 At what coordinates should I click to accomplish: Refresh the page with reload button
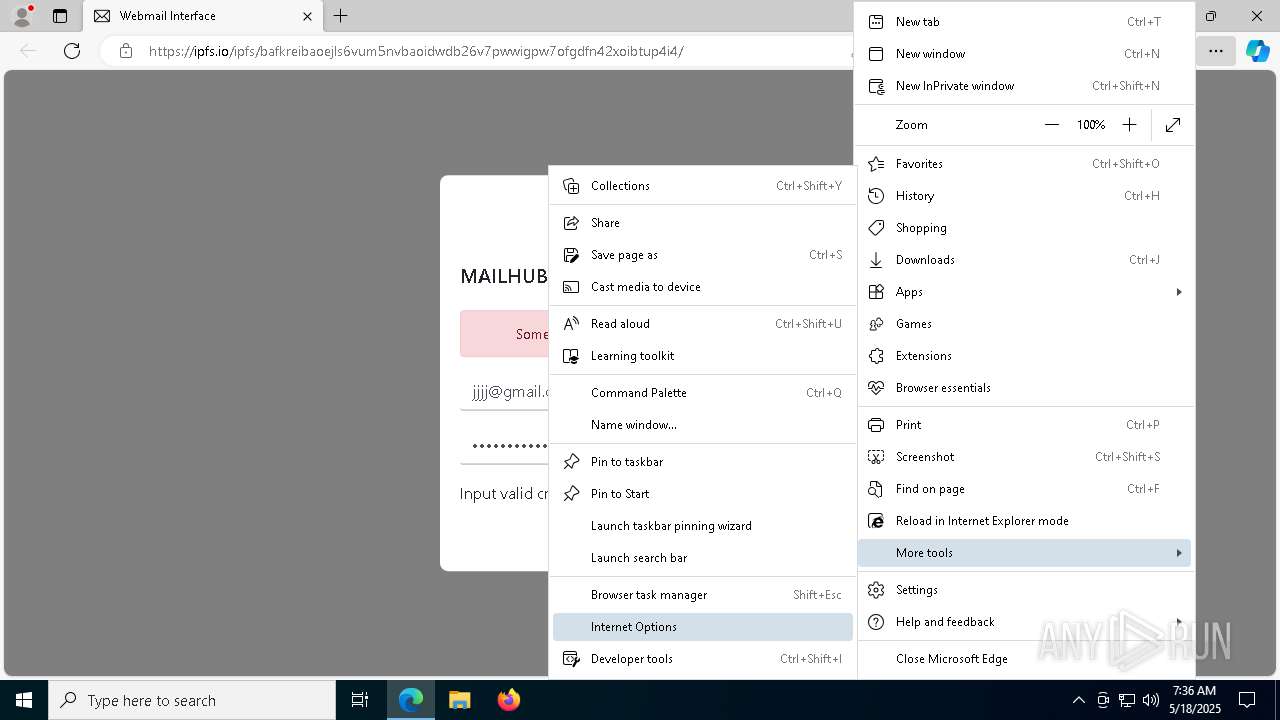click(72, 51)
